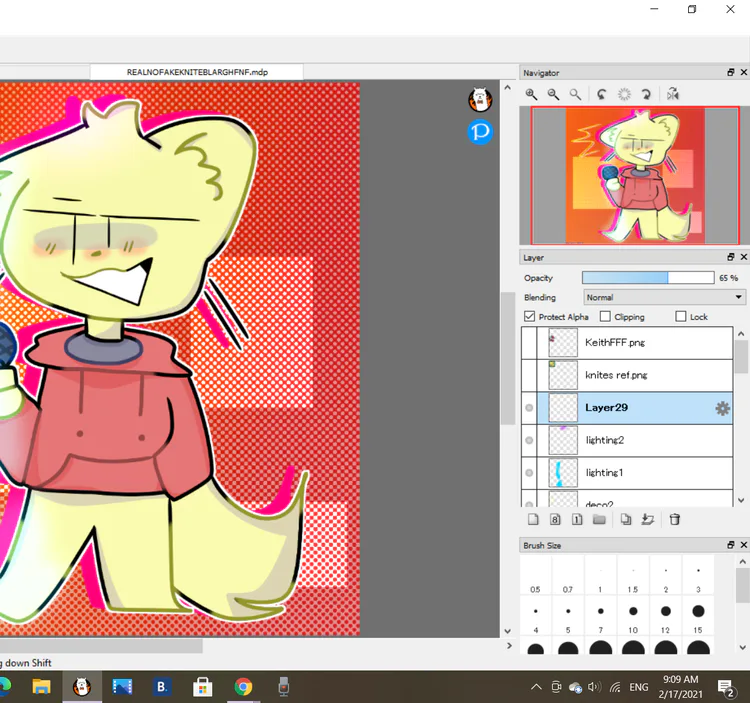Screen dimensions: 750x703
Task: Click layer list scroll down arrow
Action: pyautogui.click(x=741, y=501)
